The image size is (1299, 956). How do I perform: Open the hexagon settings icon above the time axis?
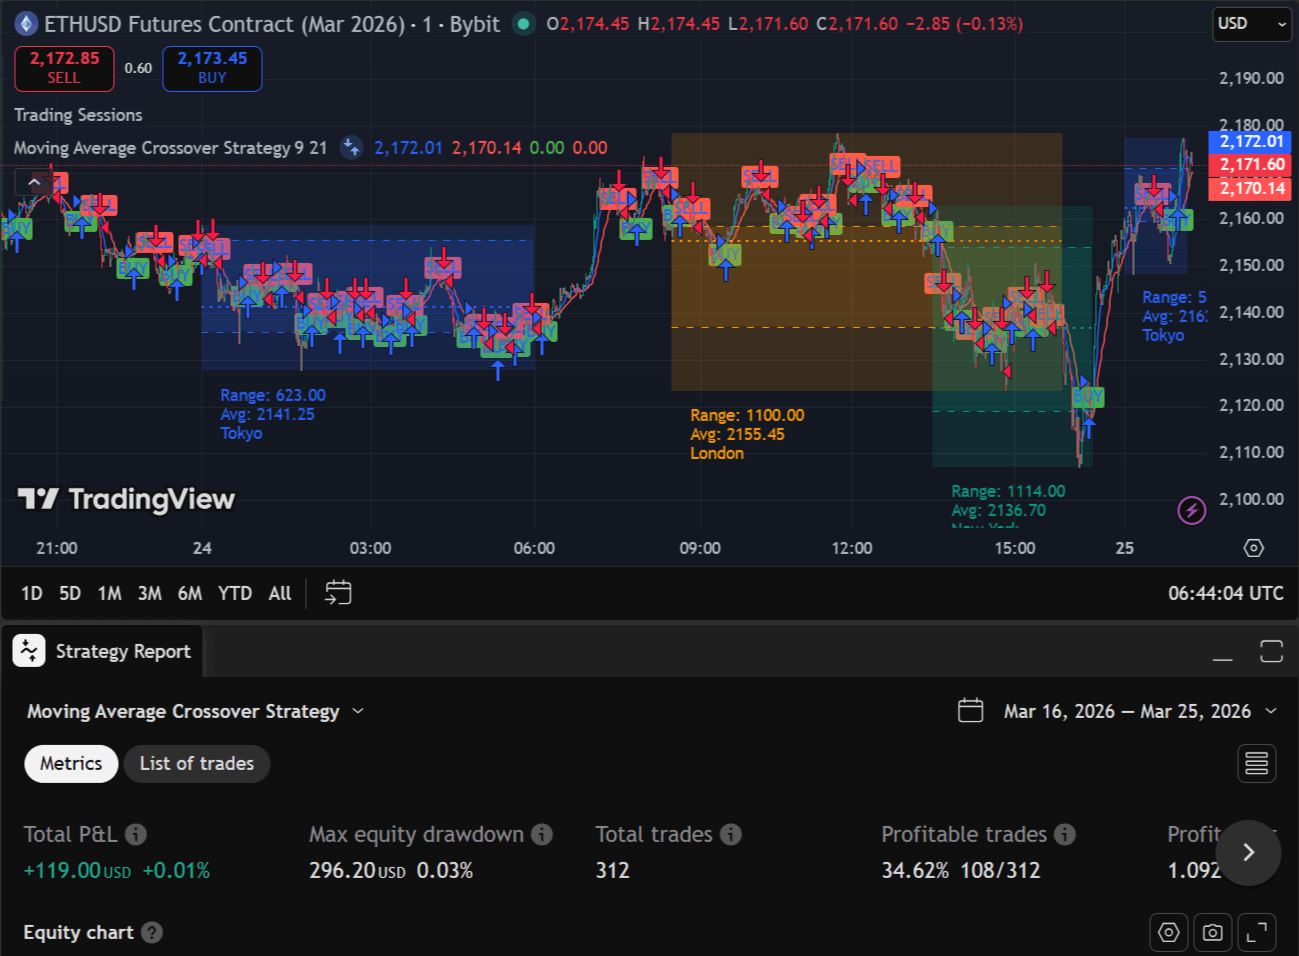point(1253,548)
